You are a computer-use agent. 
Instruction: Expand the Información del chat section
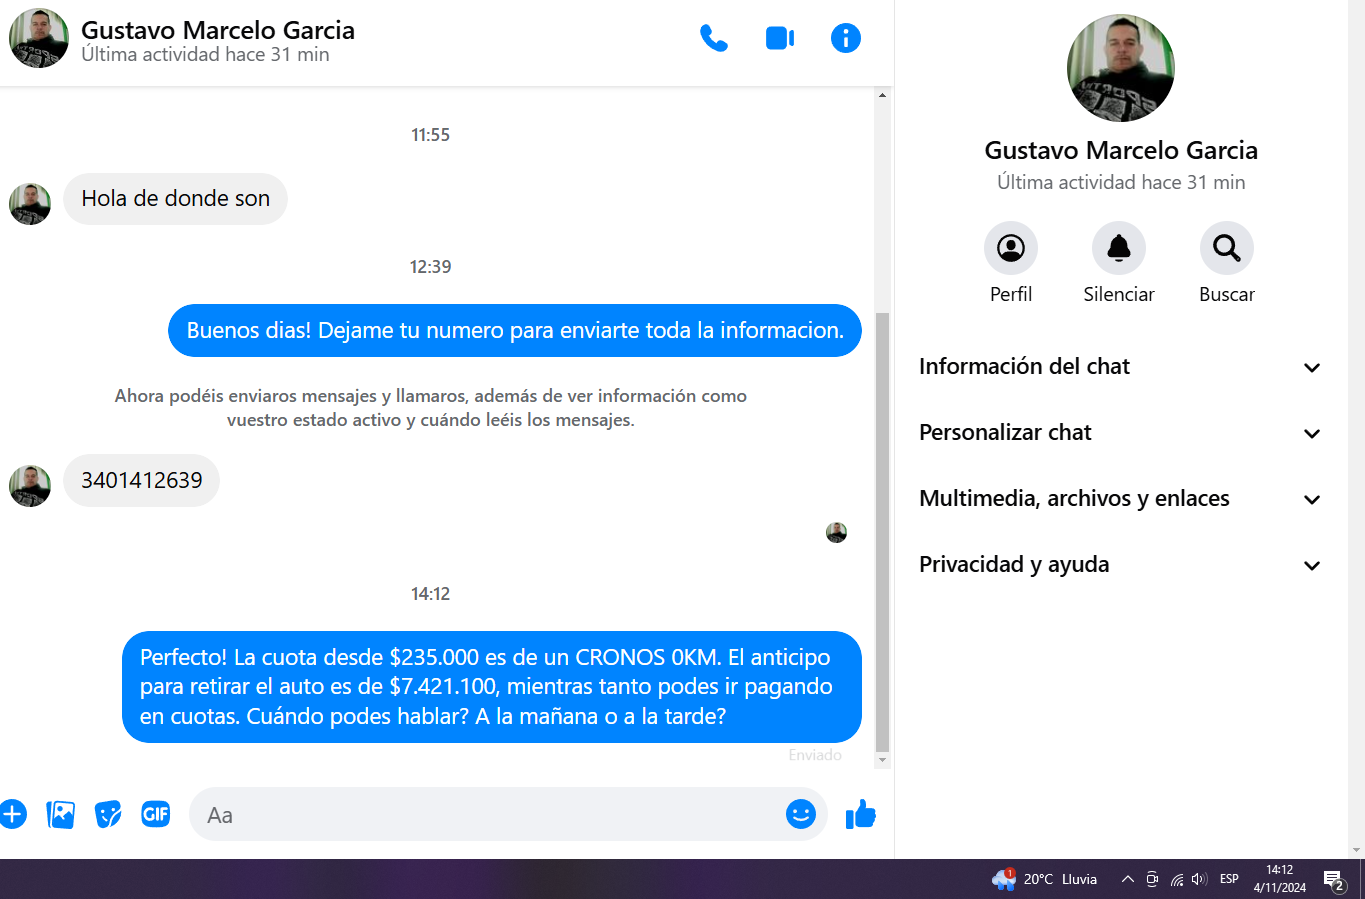pos(1121,367)
